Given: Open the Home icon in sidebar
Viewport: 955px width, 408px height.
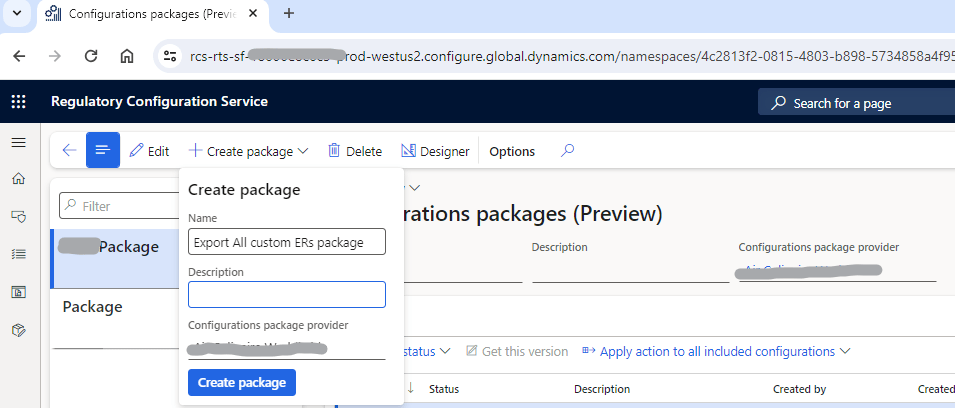Looking at the screenshot, I should click(18, 179).
